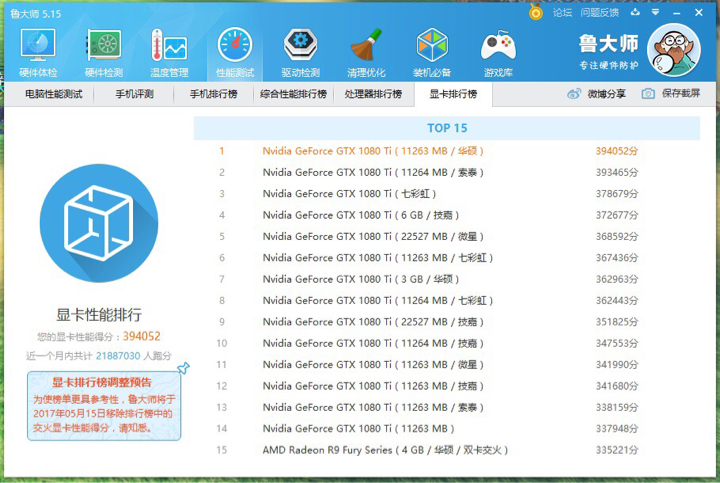The height and width of the screenshot is (483, 720).
Task: Open the 驱动检测 driver detection icon
Action: point(300,52)
